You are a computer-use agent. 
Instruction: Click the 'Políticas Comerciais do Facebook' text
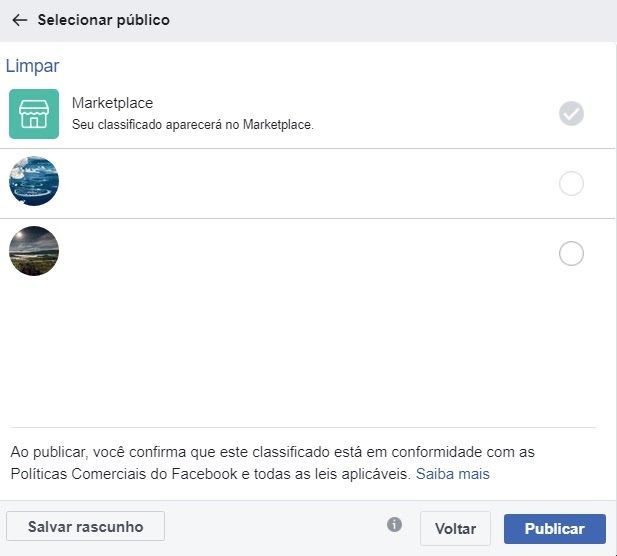pos(124,474)
